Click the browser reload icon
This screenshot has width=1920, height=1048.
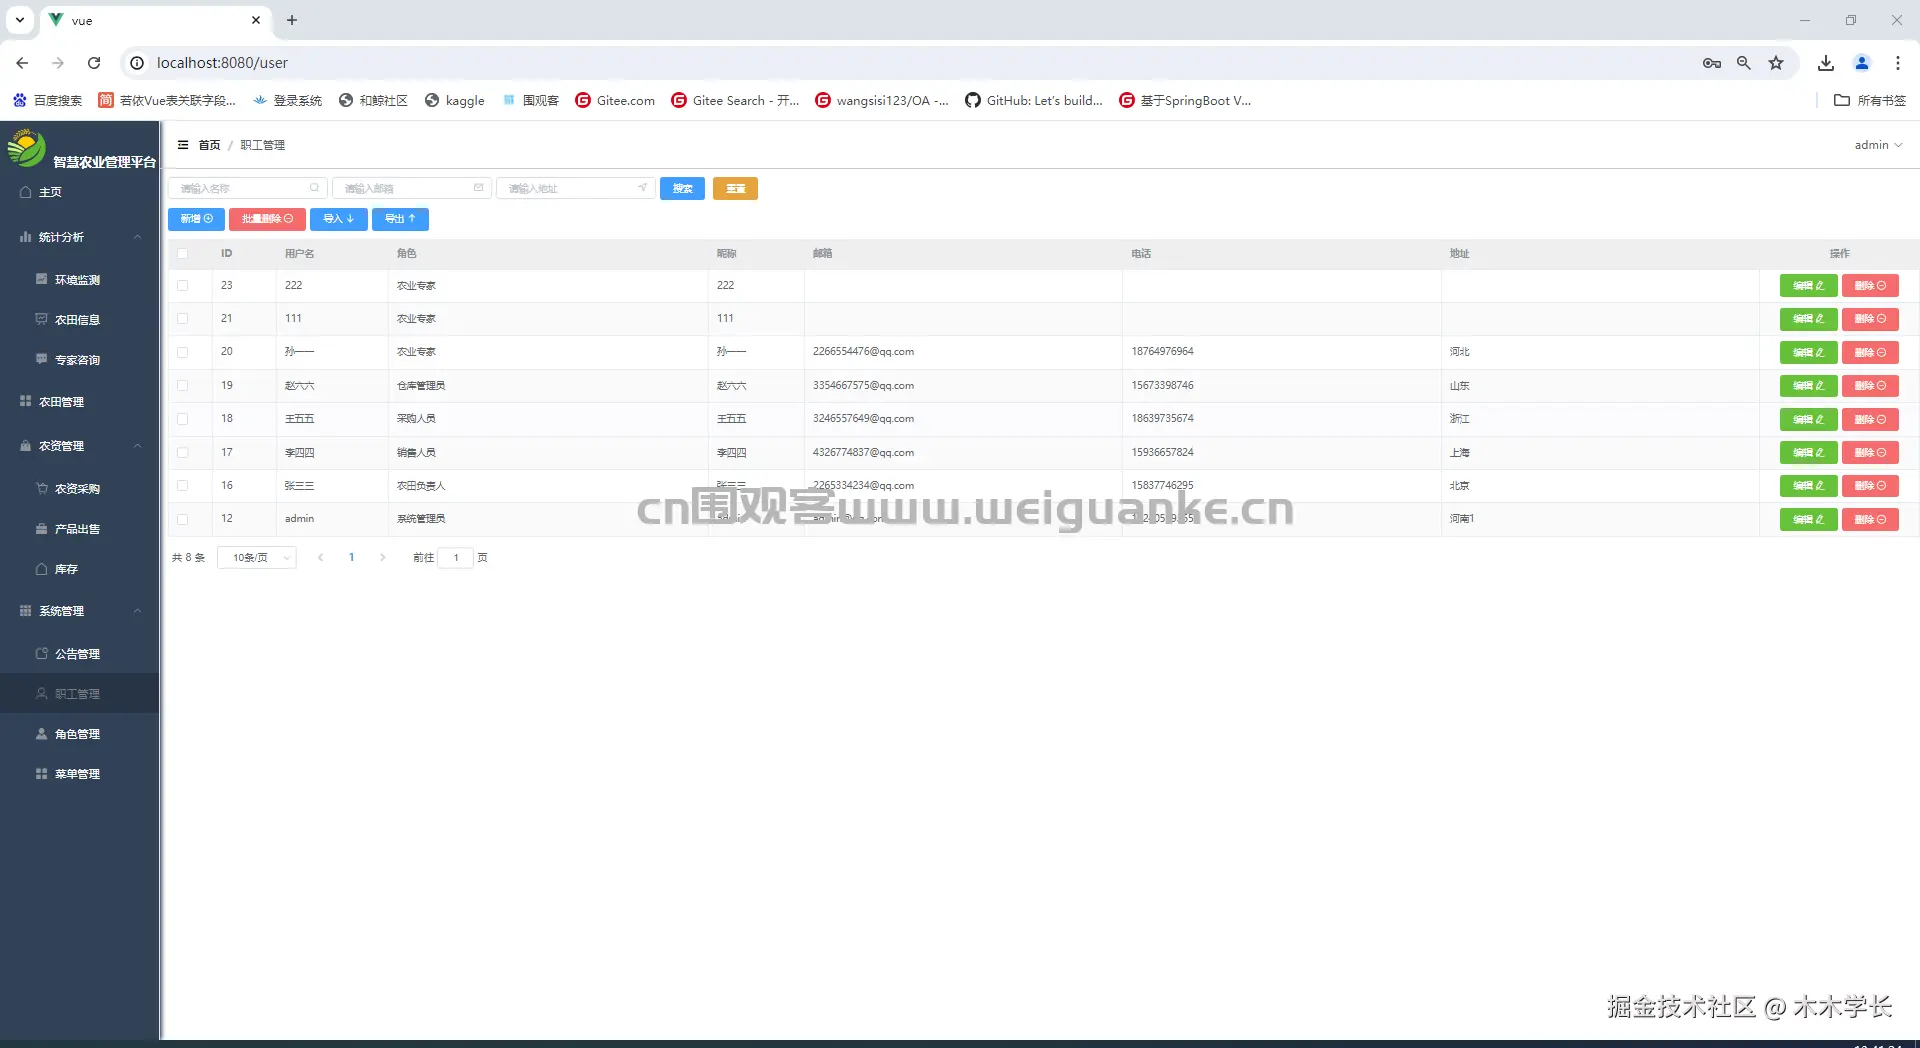94,63
